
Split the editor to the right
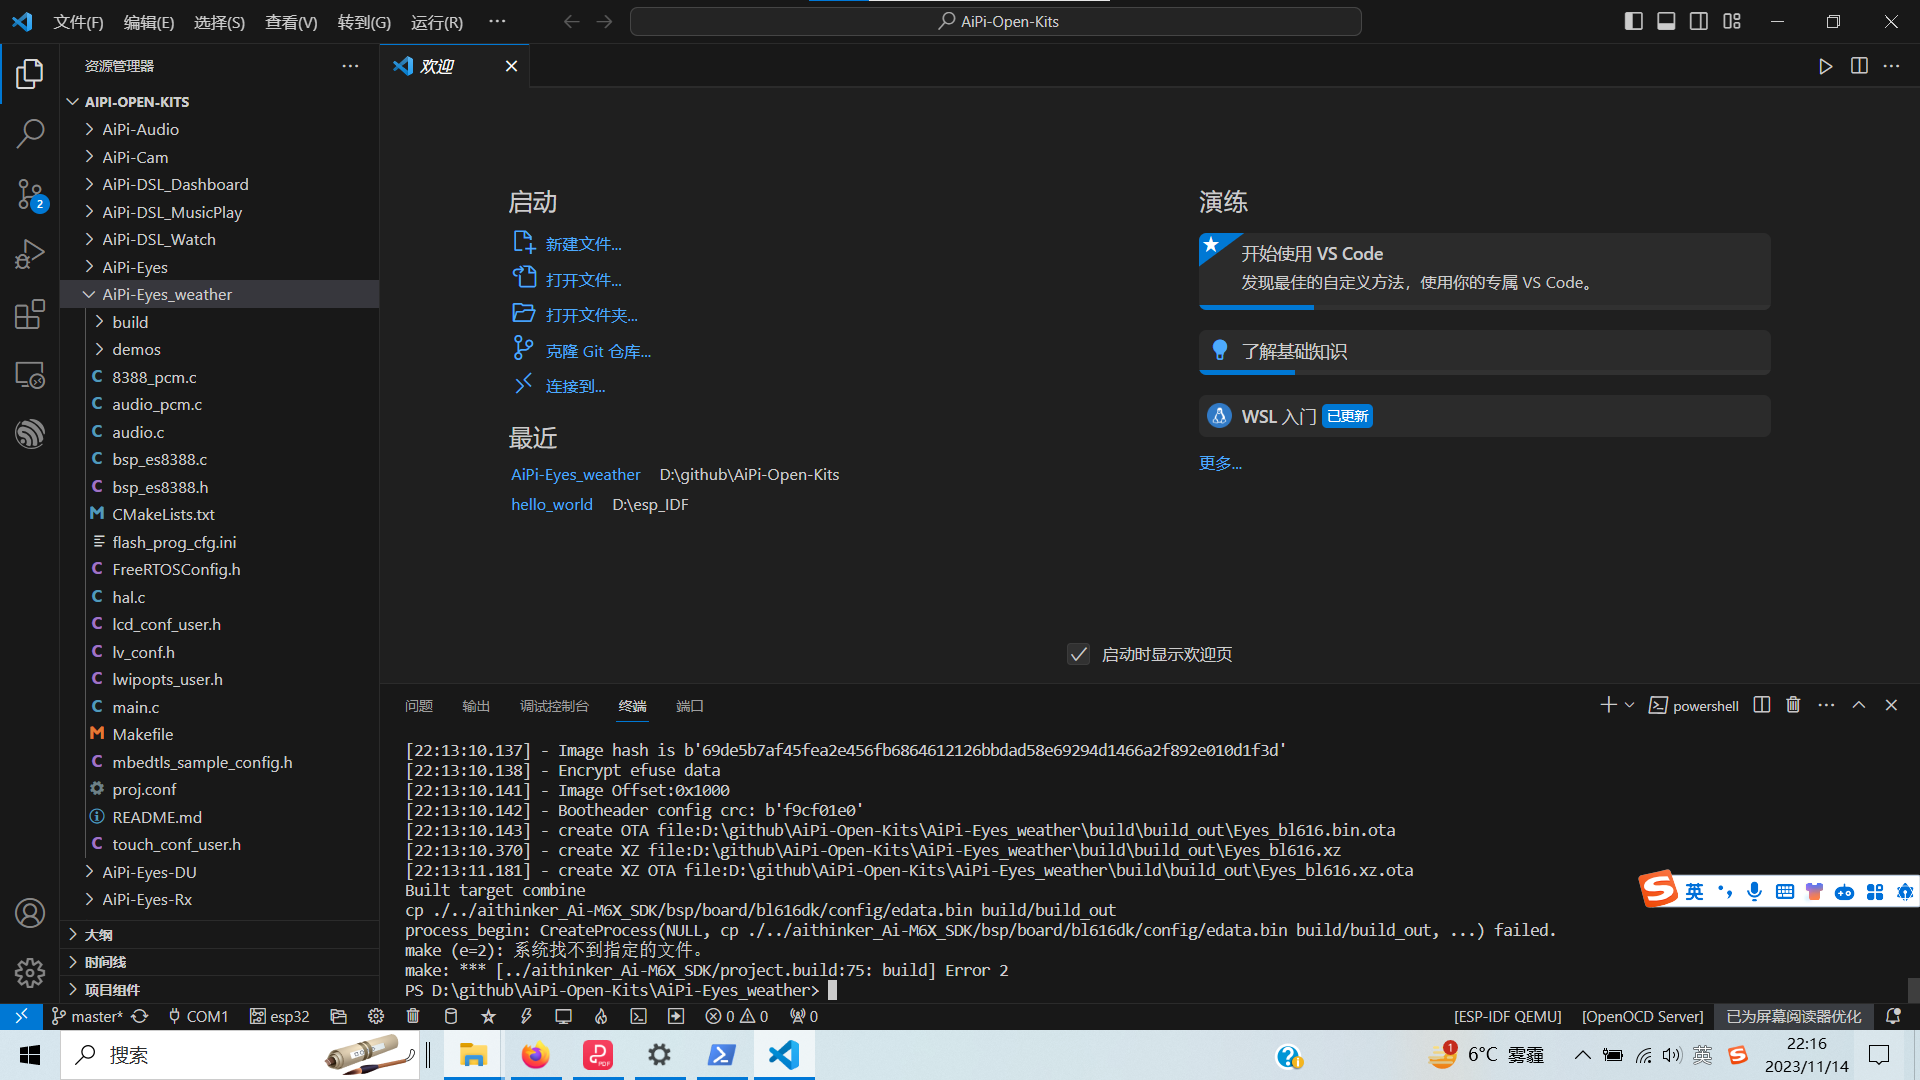tap(1859, 66)
